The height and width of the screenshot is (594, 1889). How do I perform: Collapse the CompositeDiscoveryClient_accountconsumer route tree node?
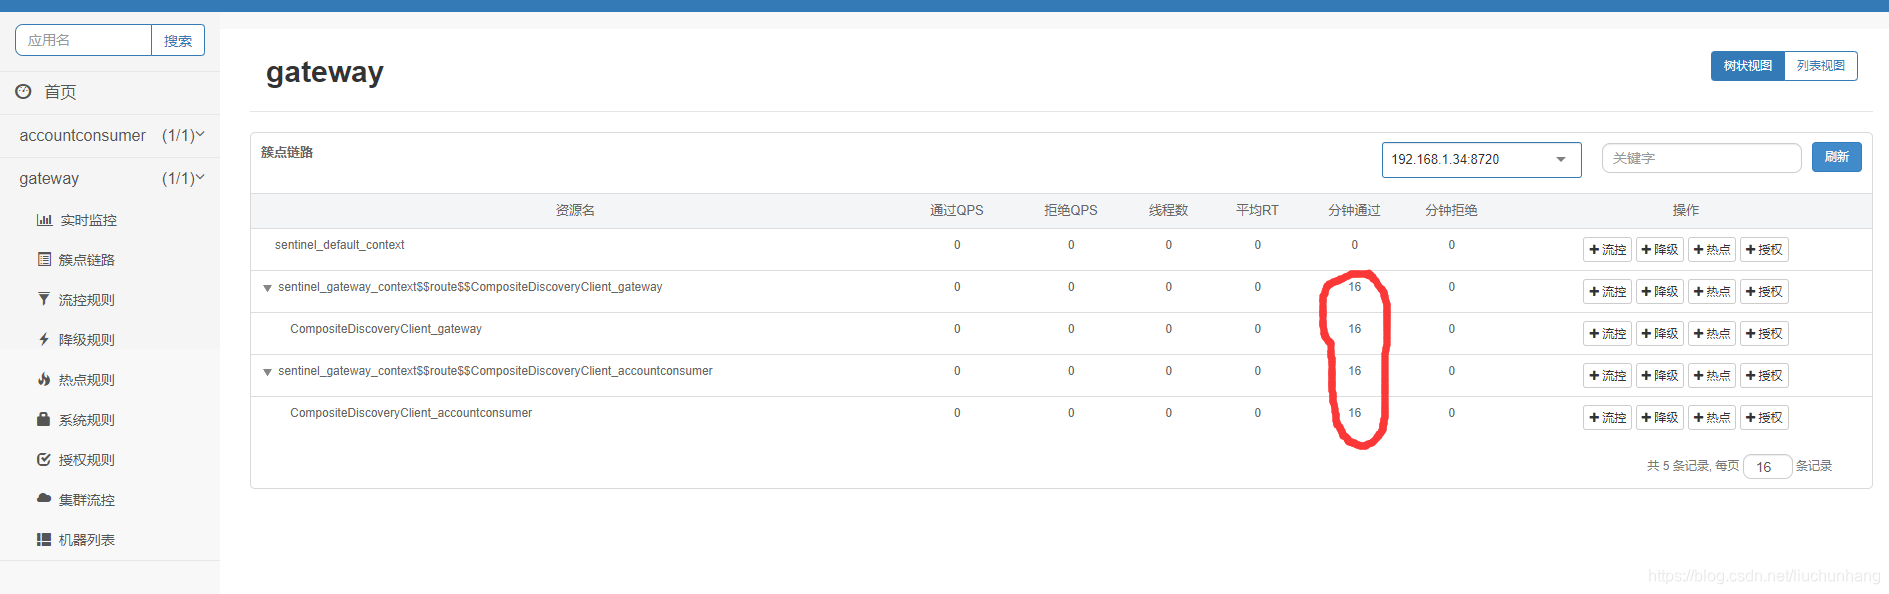tap(267, 372)
